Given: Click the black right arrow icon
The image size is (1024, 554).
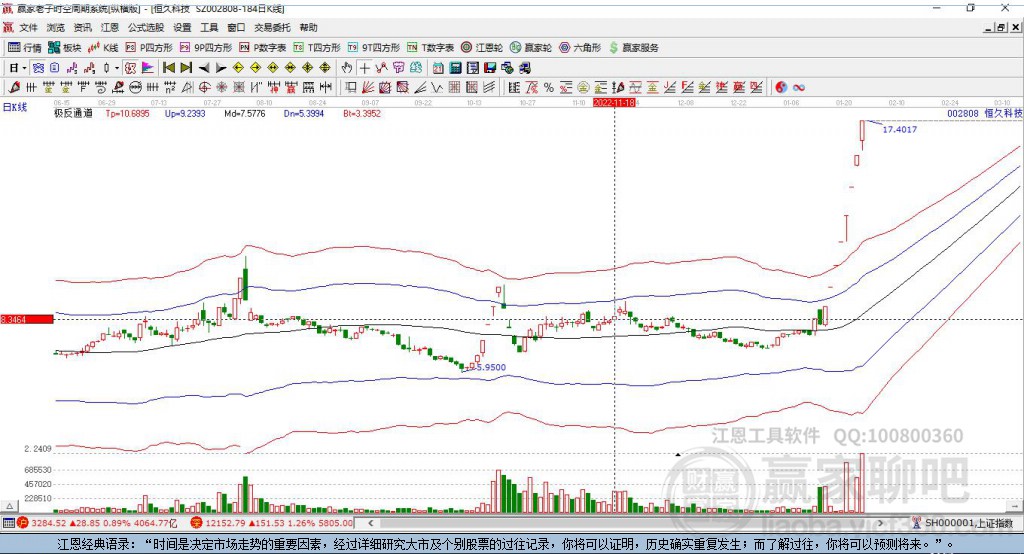Looking at the screenshot, I should 221,68.
